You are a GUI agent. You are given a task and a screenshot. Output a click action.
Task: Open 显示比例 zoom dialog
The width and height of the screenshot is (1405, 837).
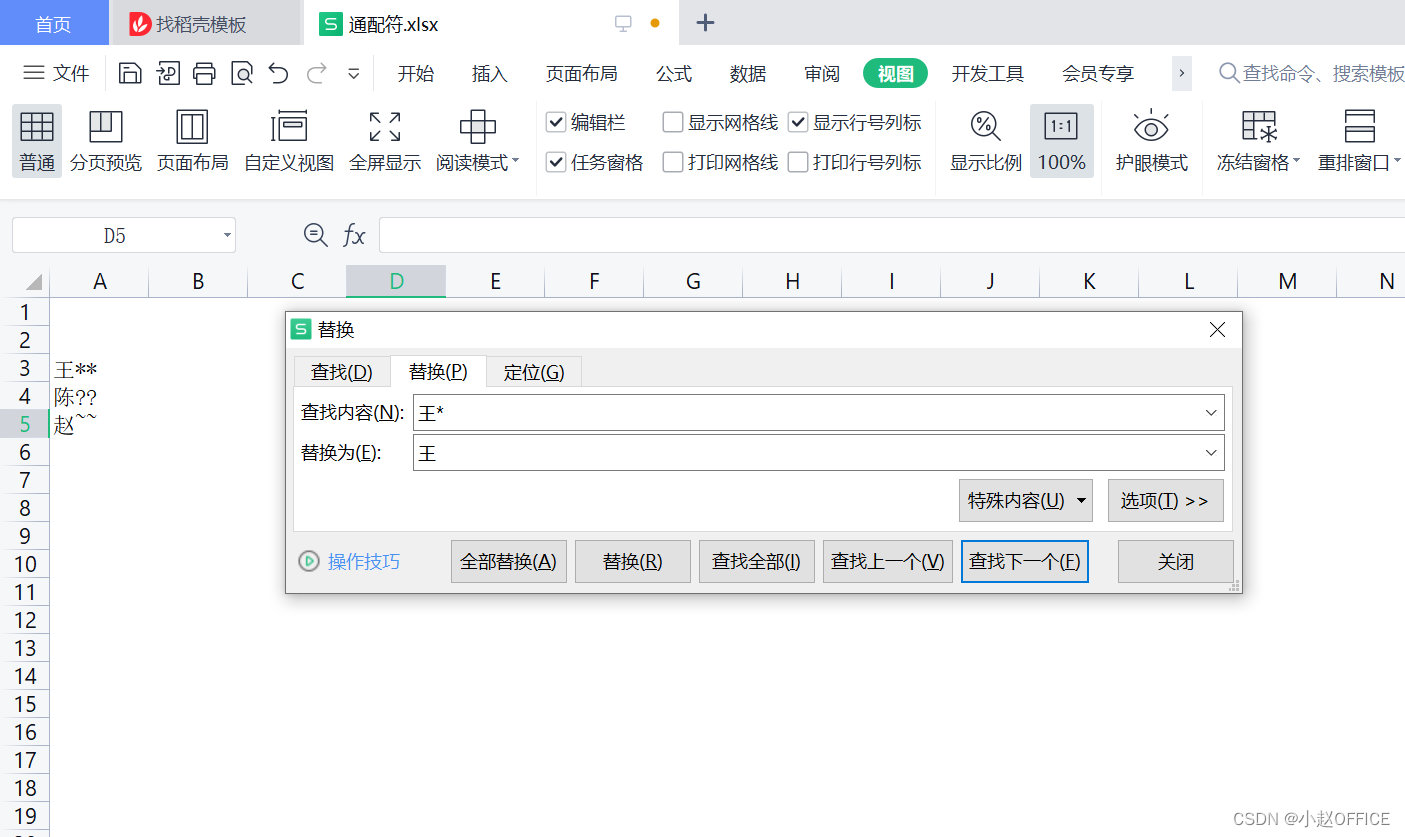tap(985, 127)
